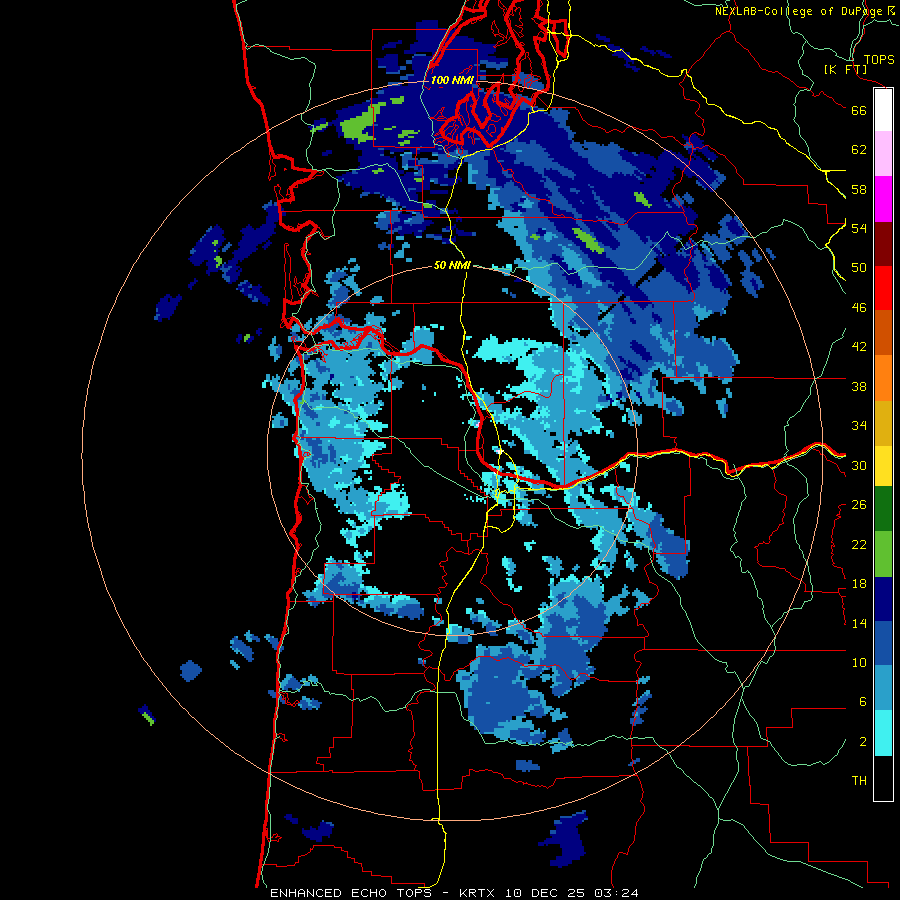Click the "[K FT]" units label

[845, 70]
